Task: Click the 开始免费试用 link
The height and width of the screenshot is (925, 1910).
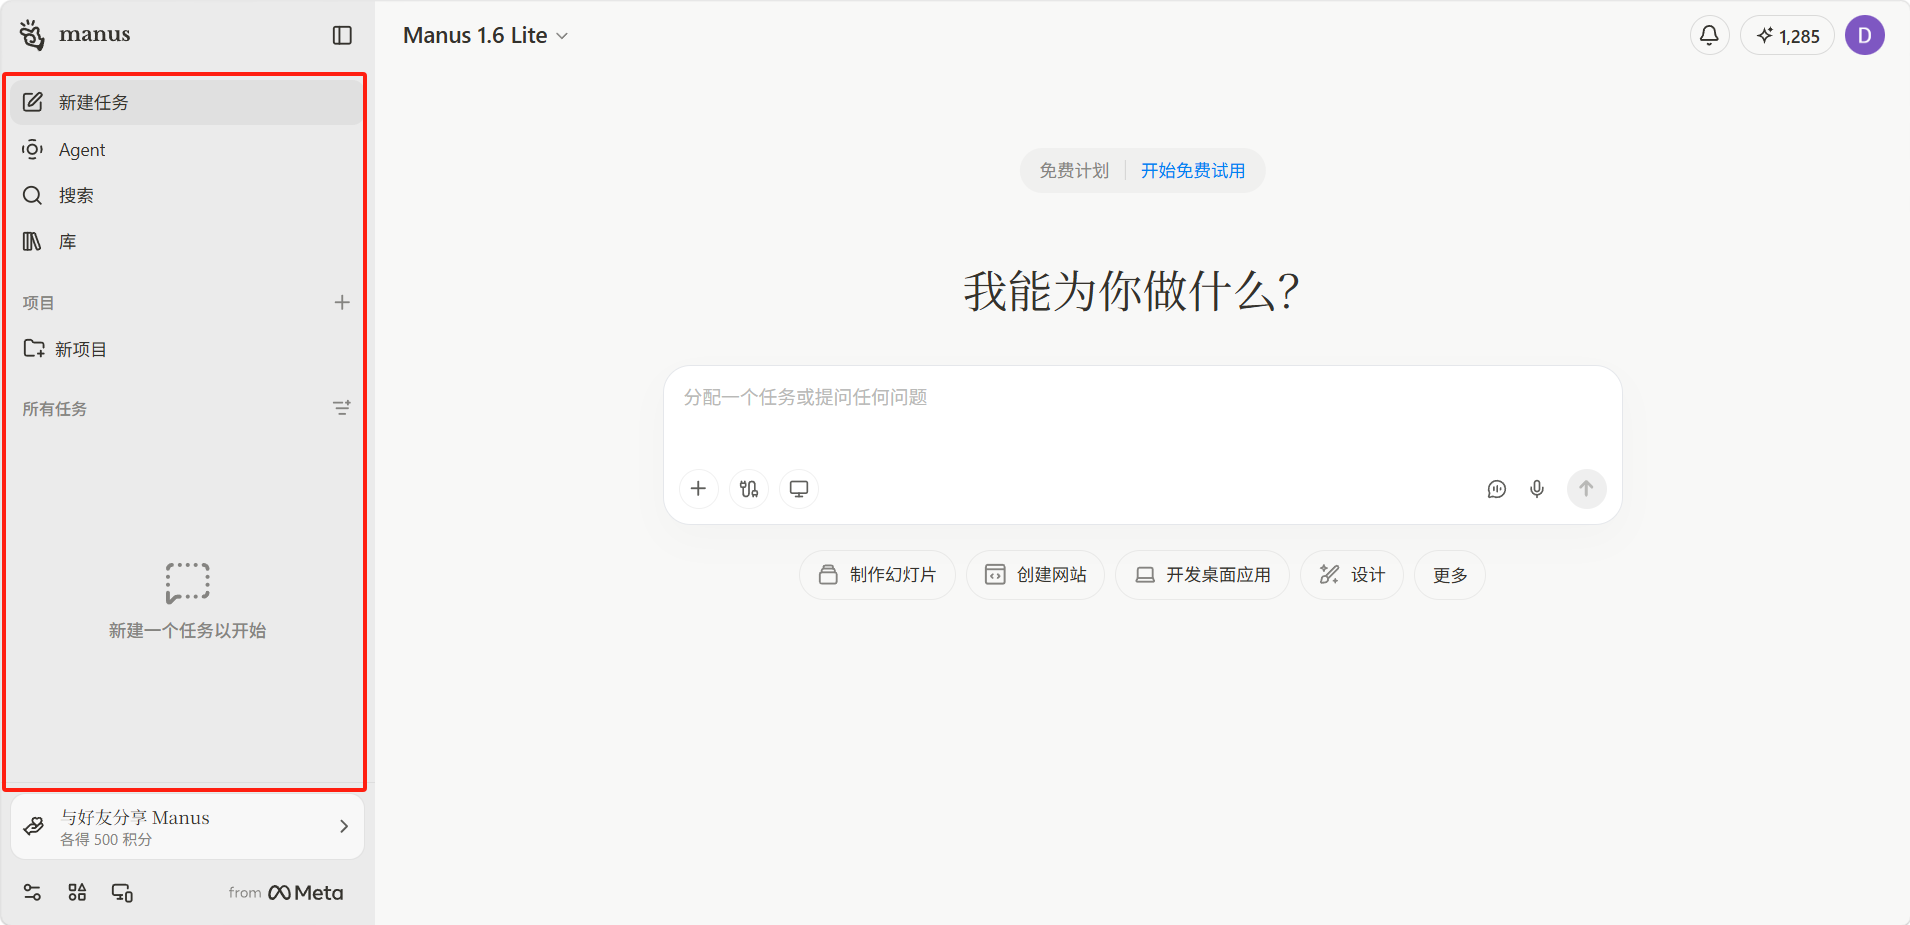Action: pyautogui.click(x=1193, y=171)
